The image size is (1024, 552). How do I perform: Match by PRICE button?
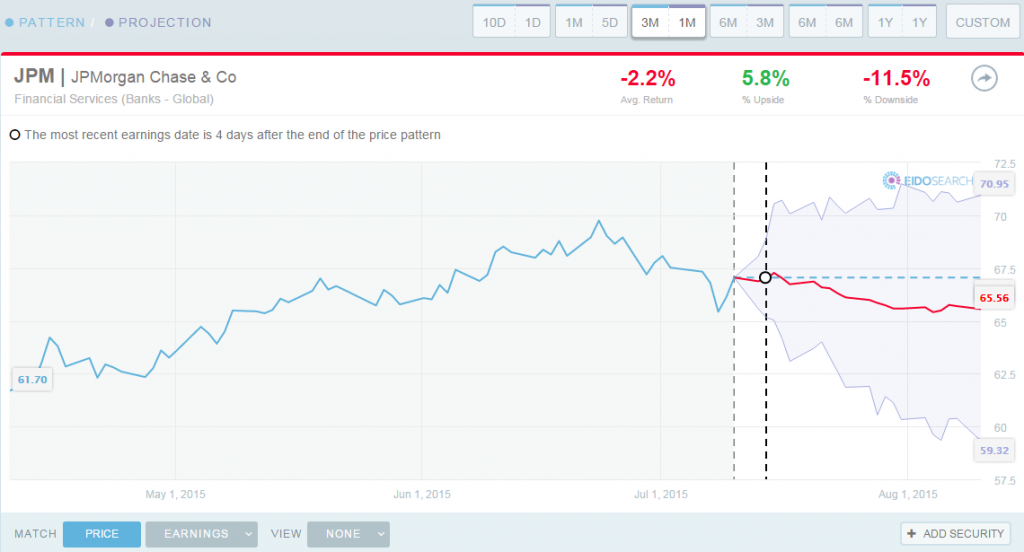point(102,534)
